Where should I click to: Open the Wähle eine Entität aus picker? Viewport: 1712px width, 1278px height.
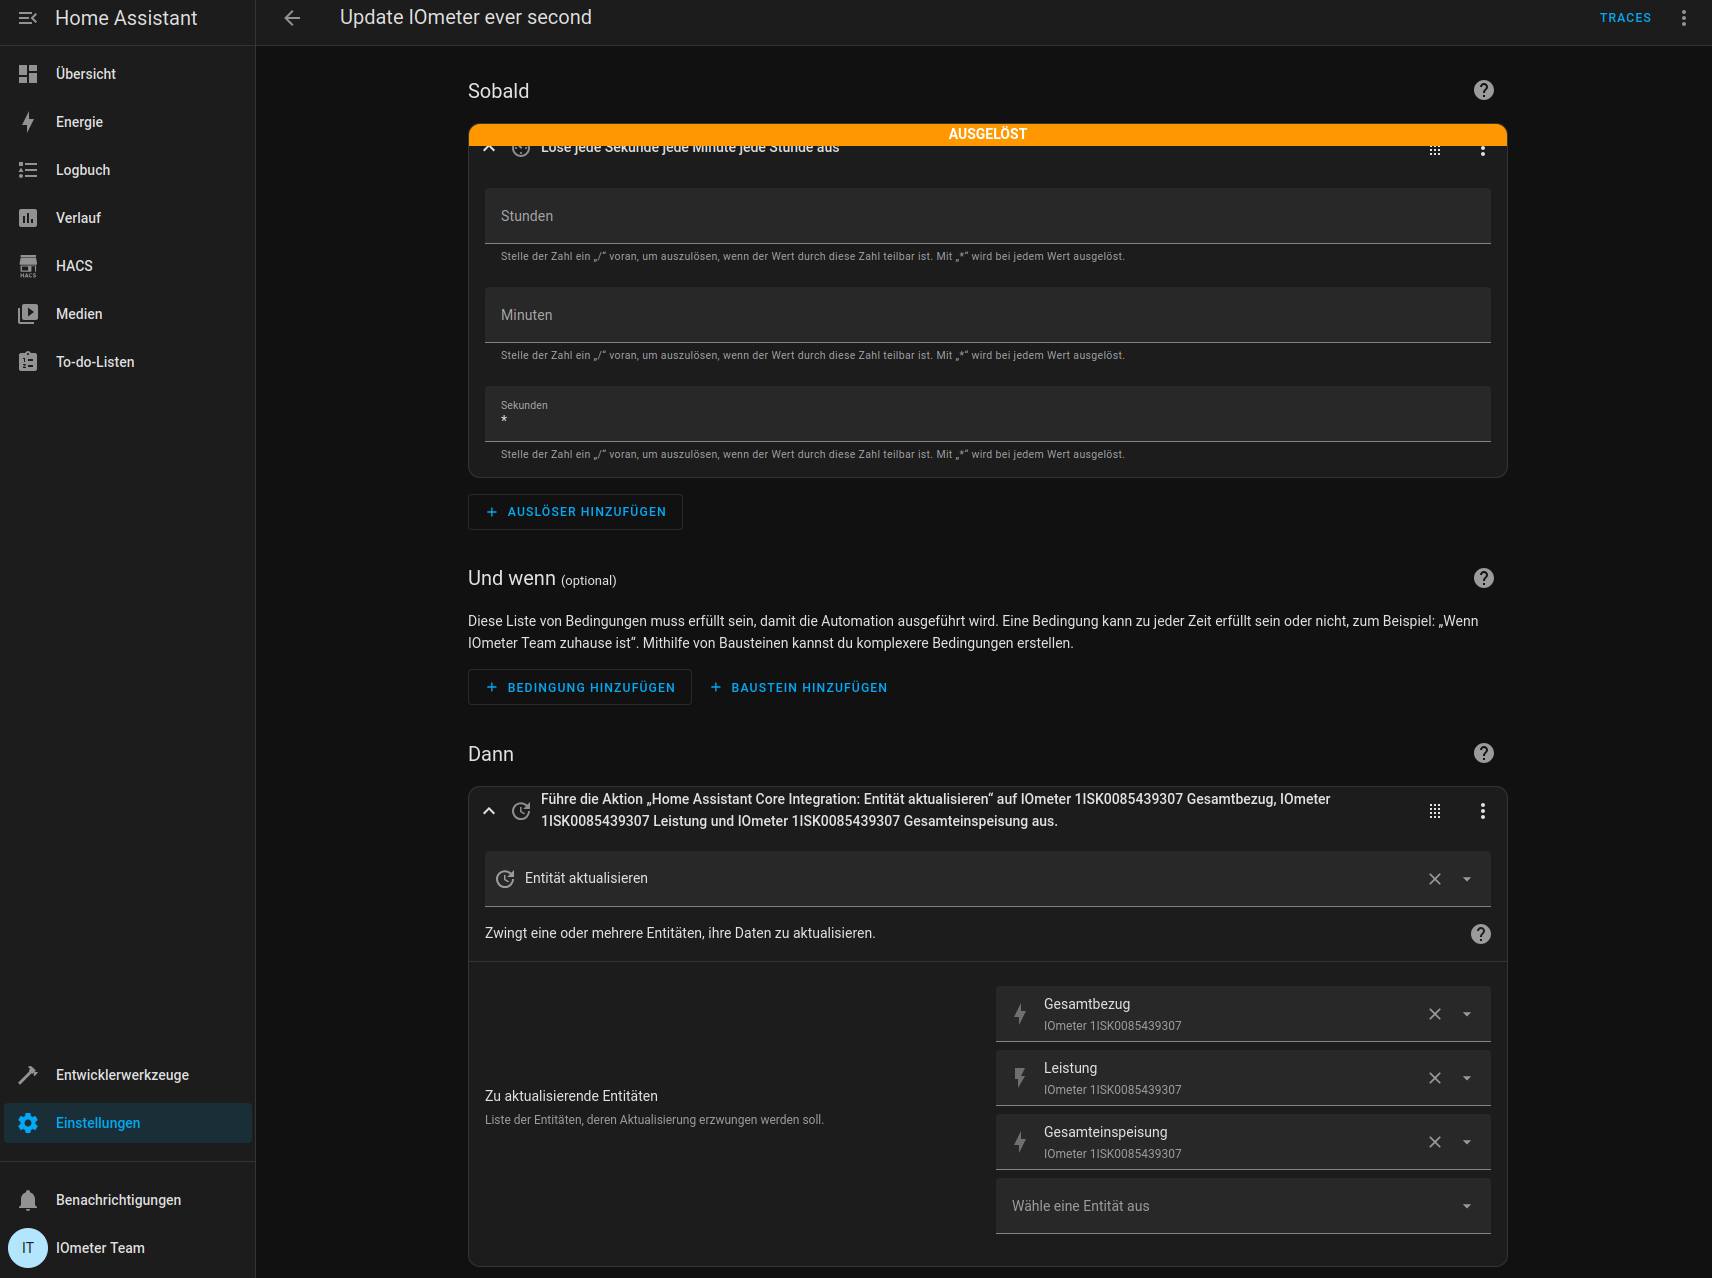click(1243, 1206)
